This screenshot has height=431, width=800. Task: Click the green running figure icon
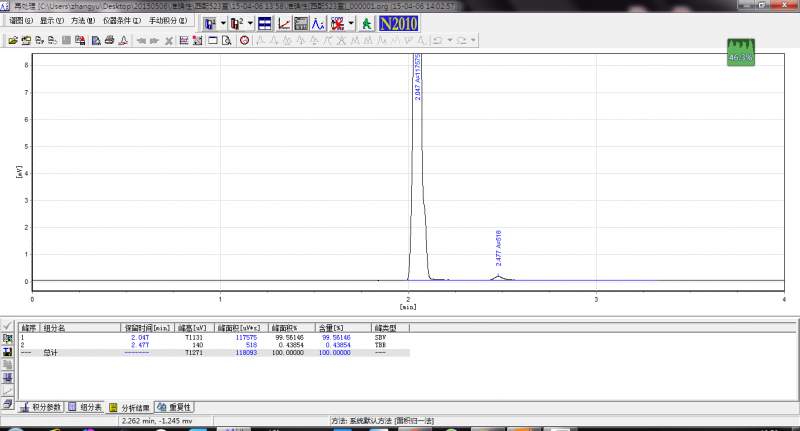366,22
